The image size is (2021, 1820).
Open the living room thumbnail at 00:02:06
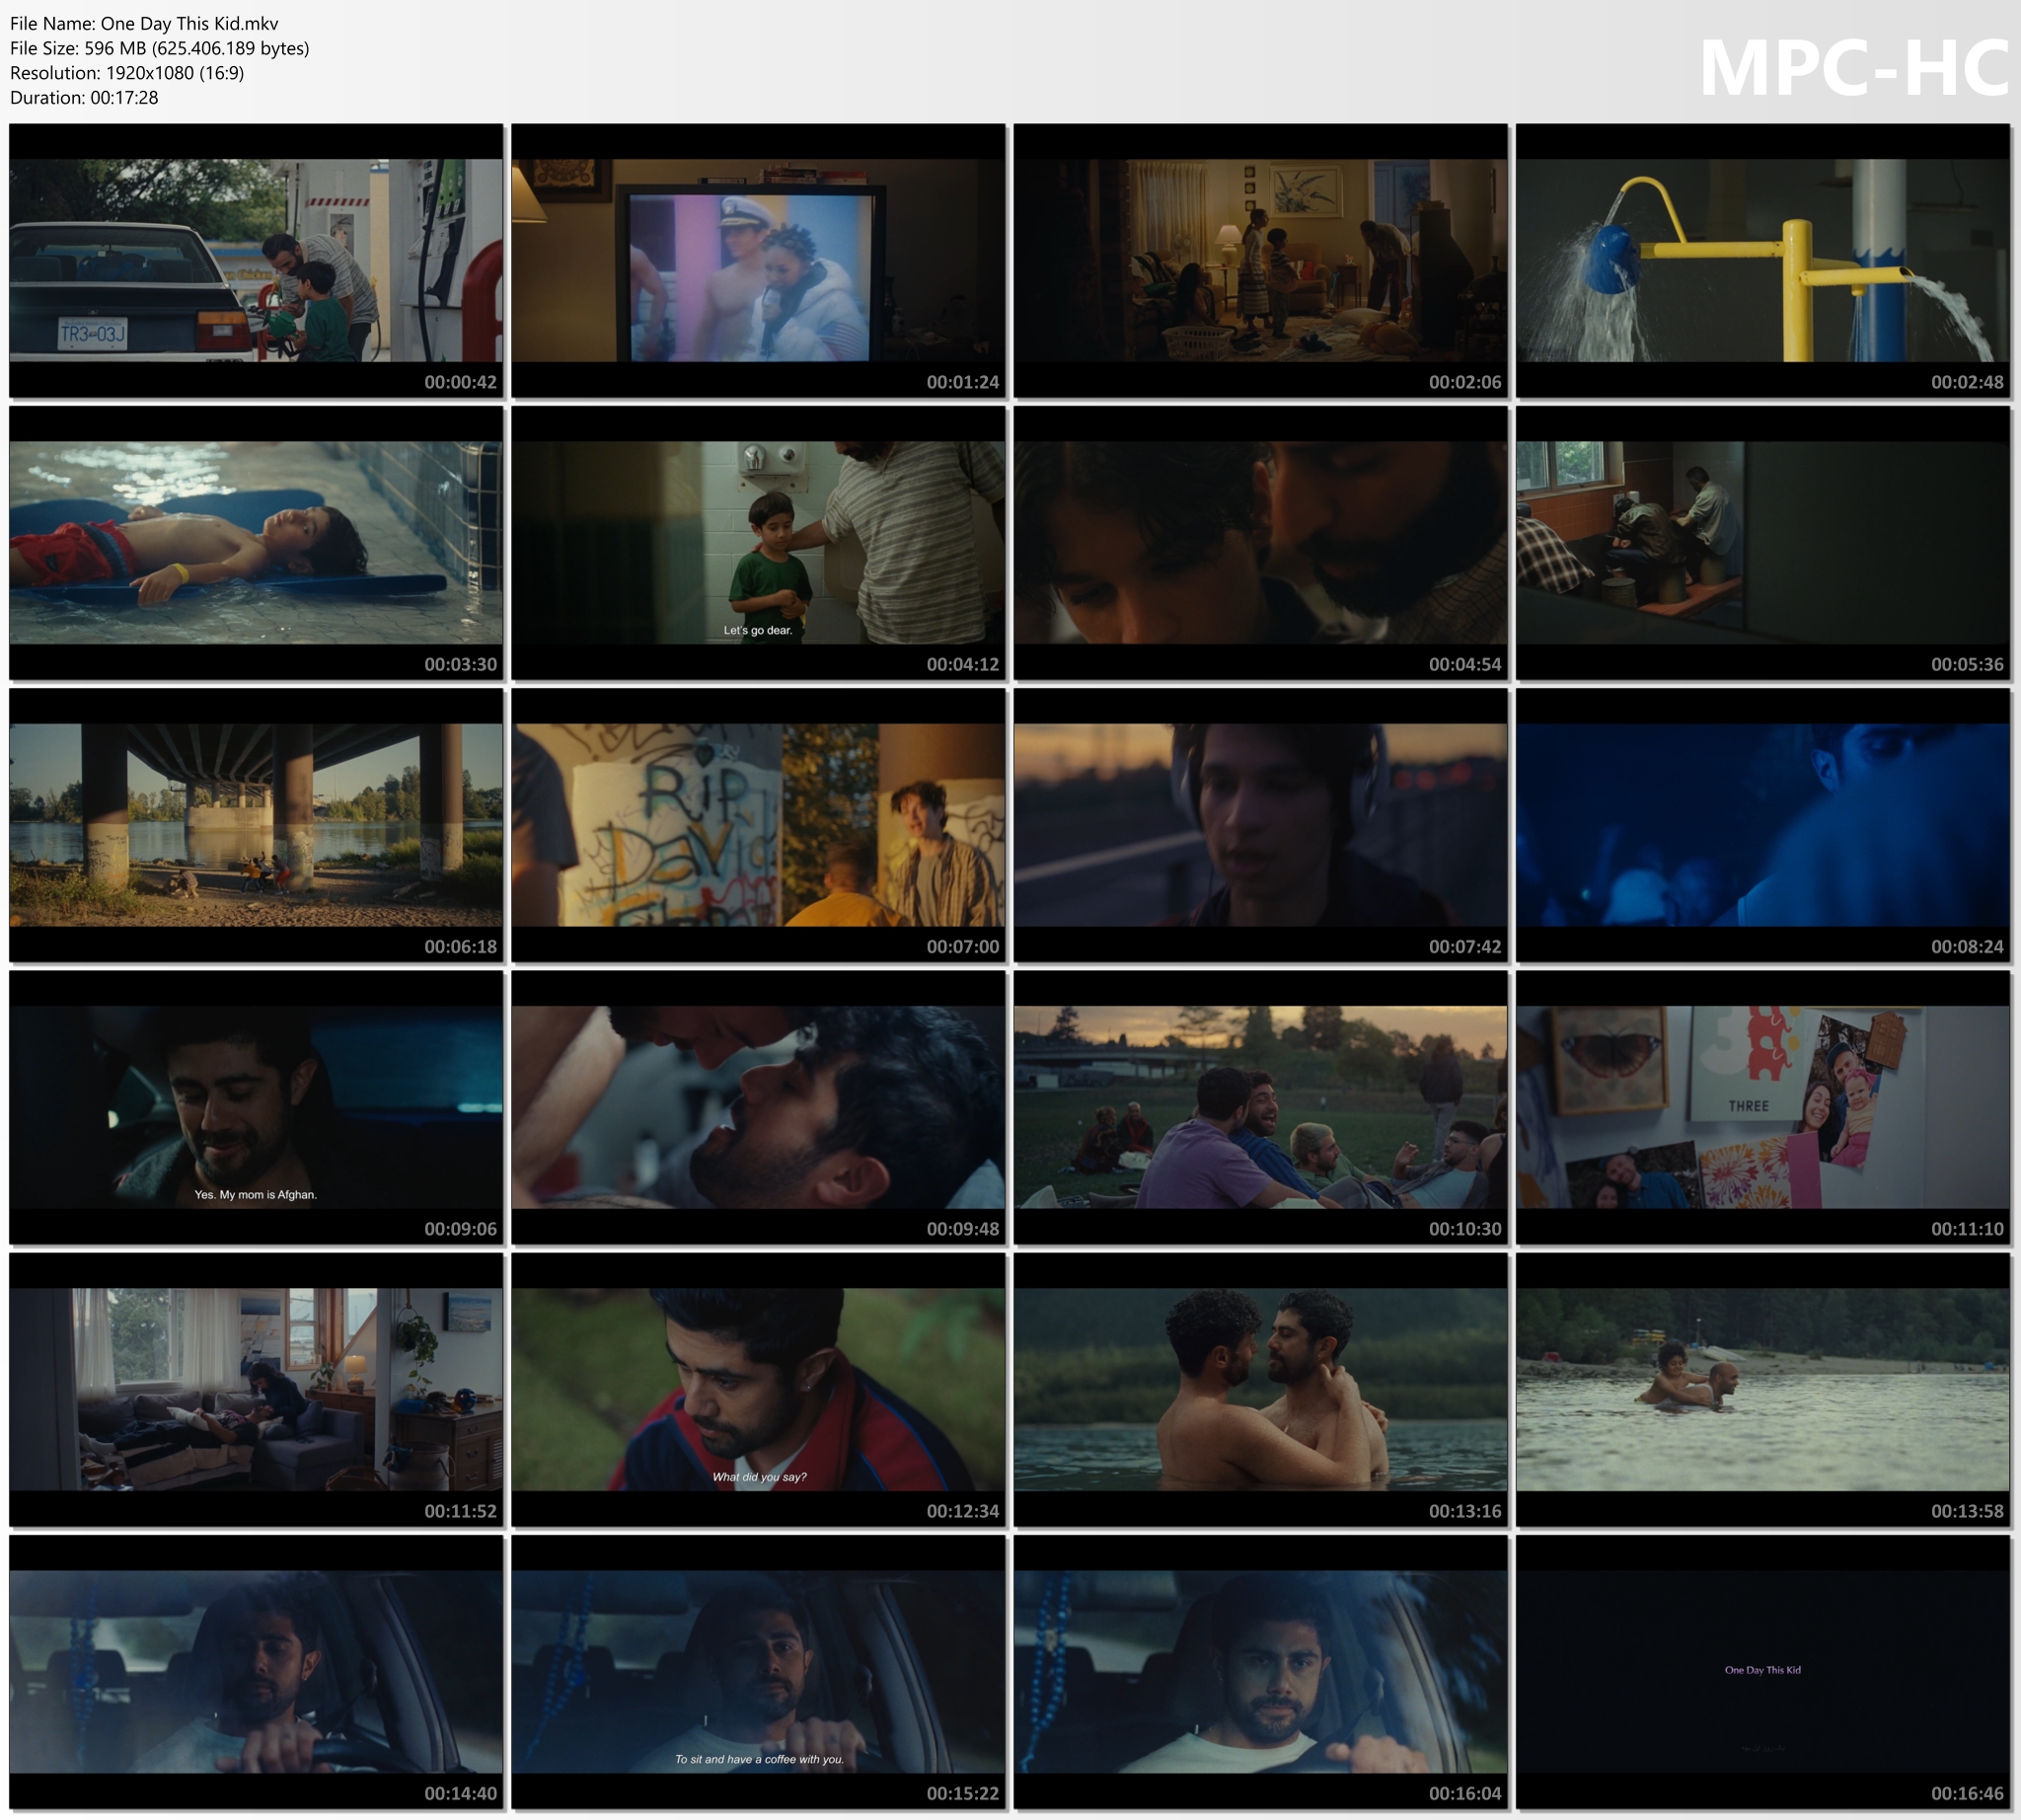point(1260,260)
